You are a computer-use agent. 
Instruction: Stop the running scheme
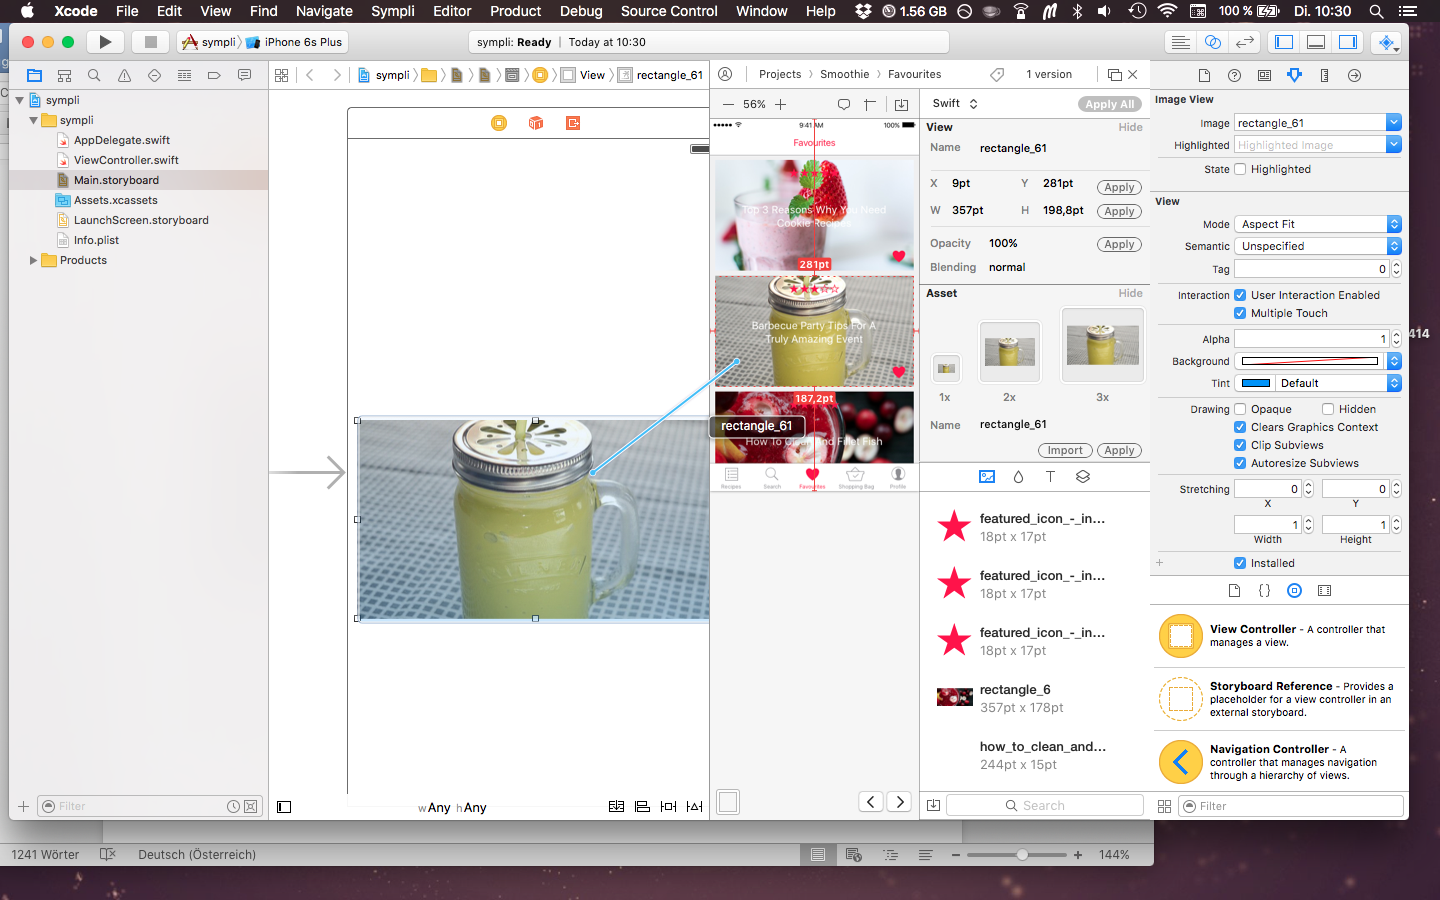click(150, 42)
